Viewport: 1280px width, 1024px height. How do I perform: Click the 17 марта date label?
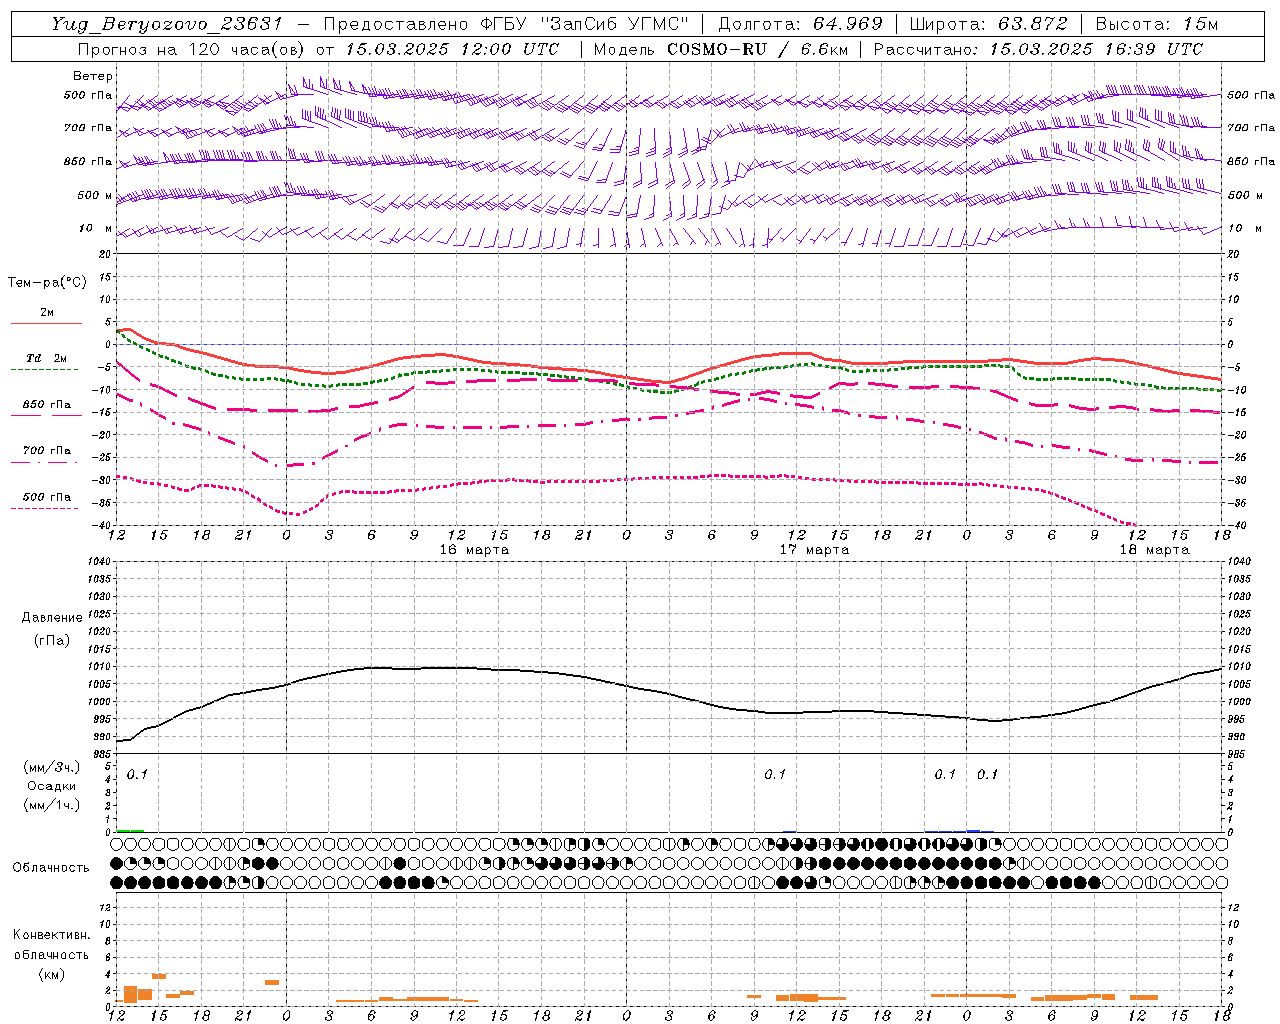tap(814, 550)
